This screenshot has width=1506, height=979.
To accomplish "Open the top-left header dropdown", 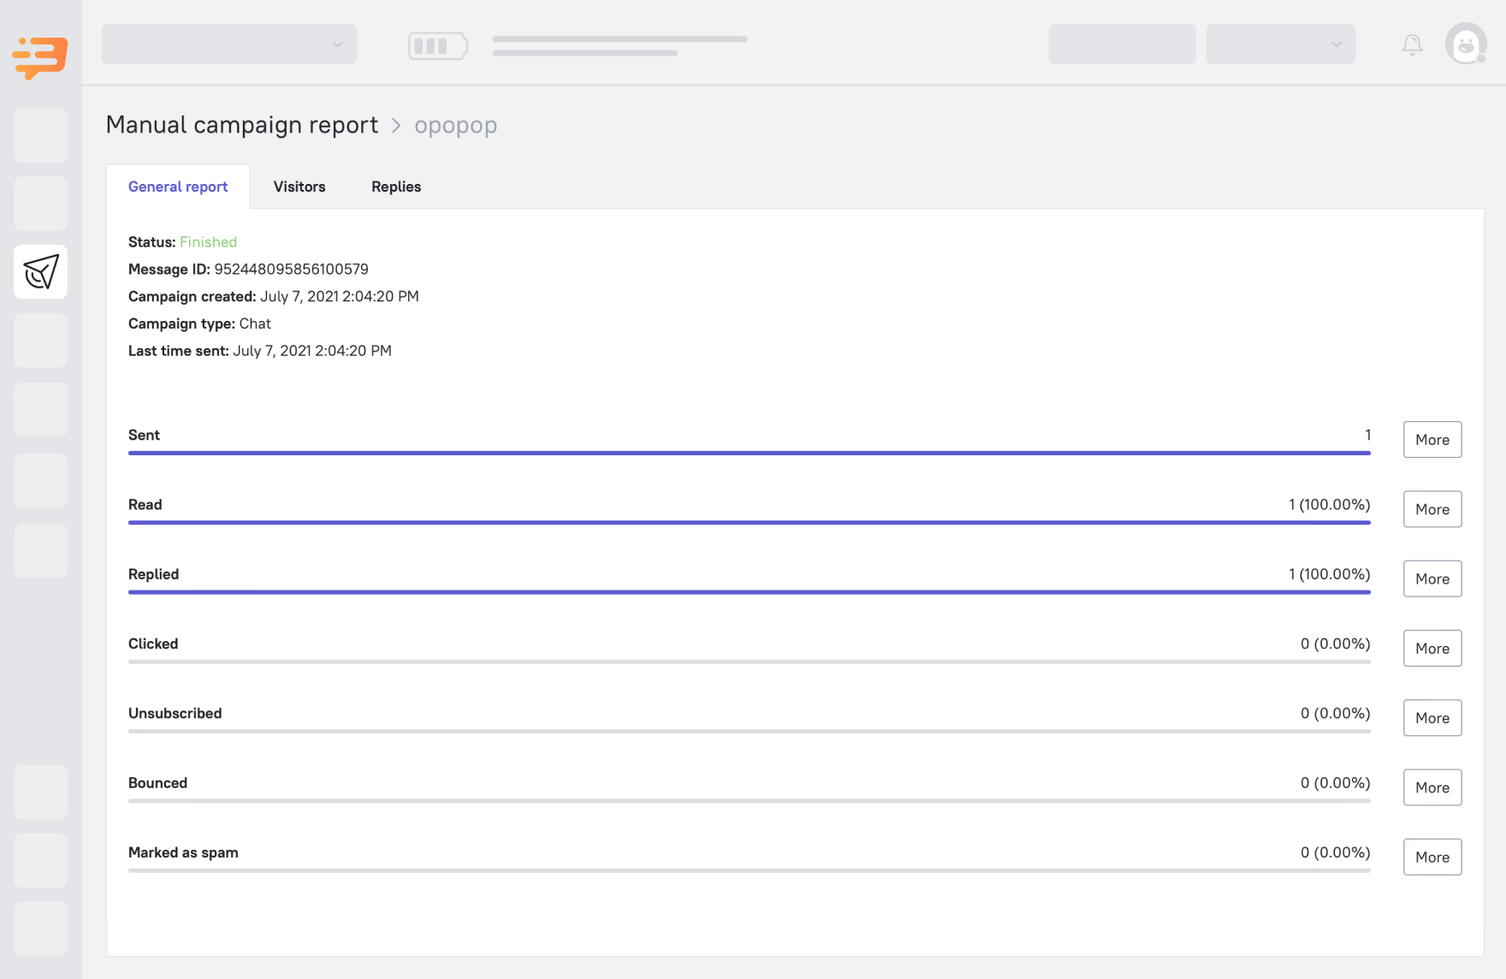I will [228, 44].
